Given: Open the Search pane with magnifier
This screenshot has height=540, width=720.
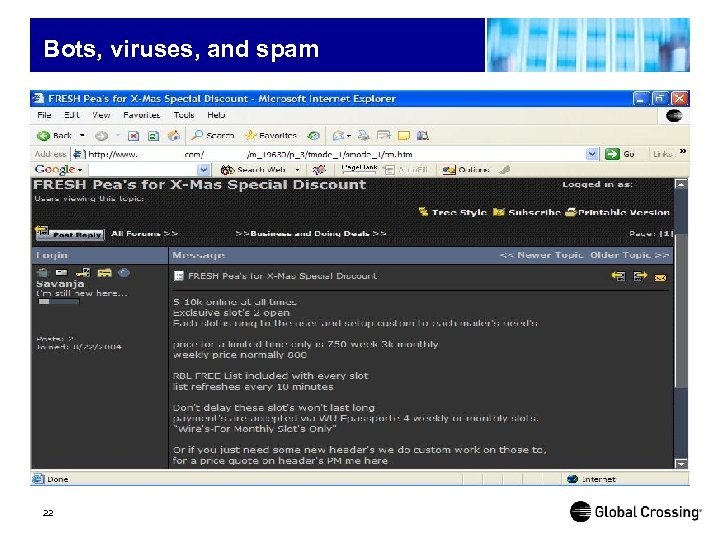Looking at the screenshot, I should [213, 135].
